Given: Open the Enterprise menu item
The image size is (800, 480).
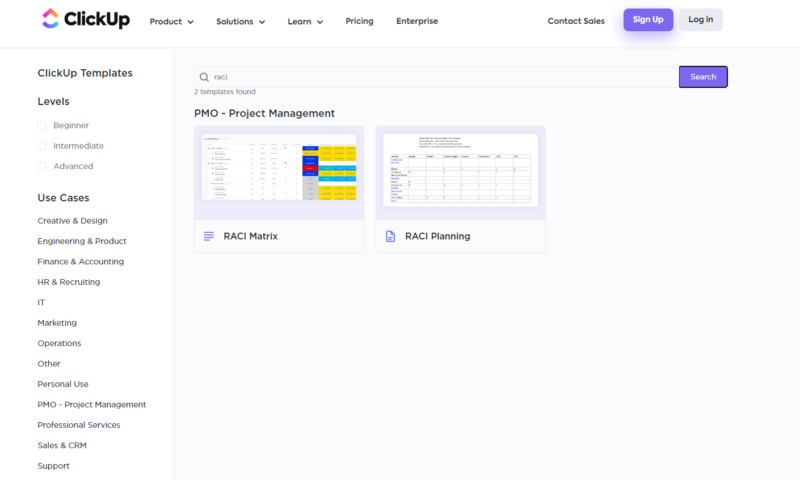Looking at the screenshot, I should (416, 21).
